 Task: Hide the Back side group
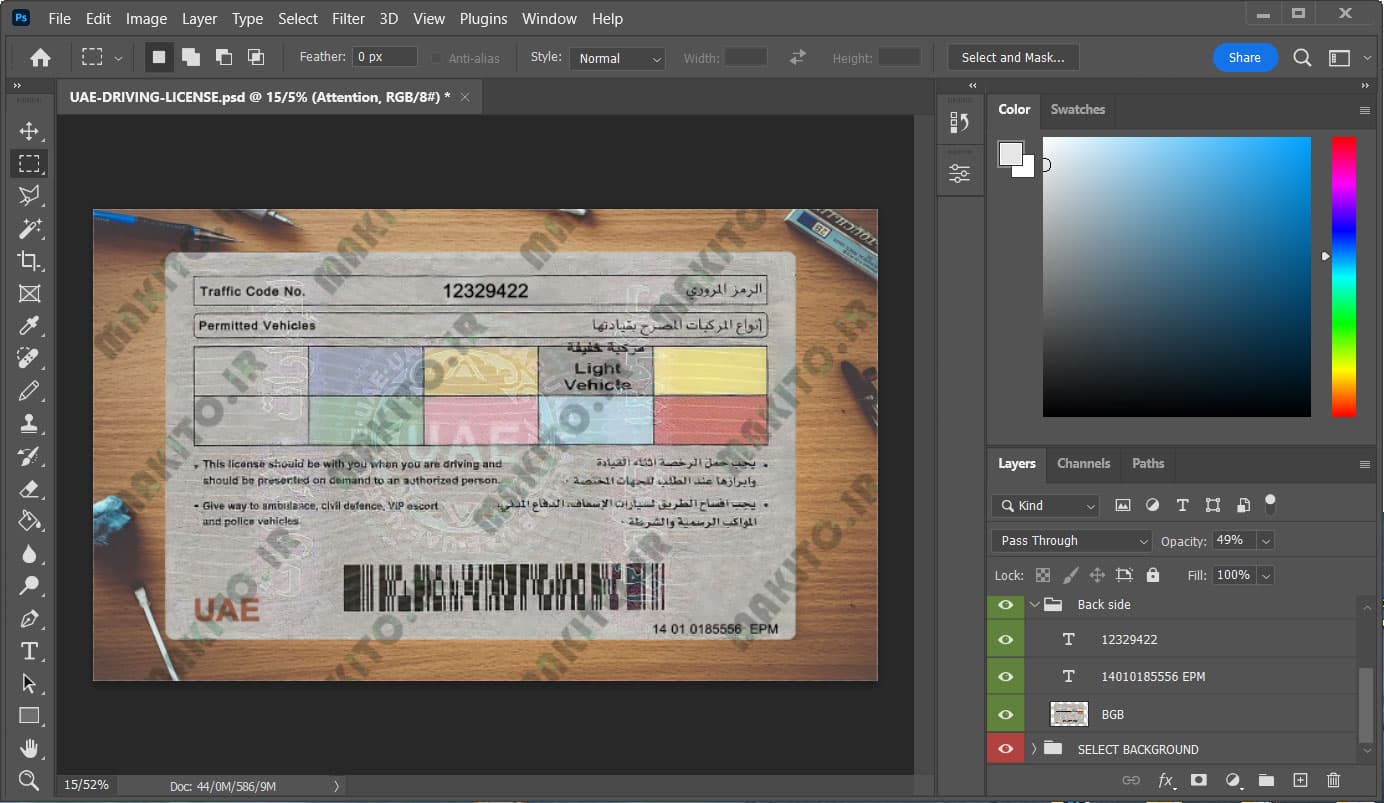pos(1005,604)
